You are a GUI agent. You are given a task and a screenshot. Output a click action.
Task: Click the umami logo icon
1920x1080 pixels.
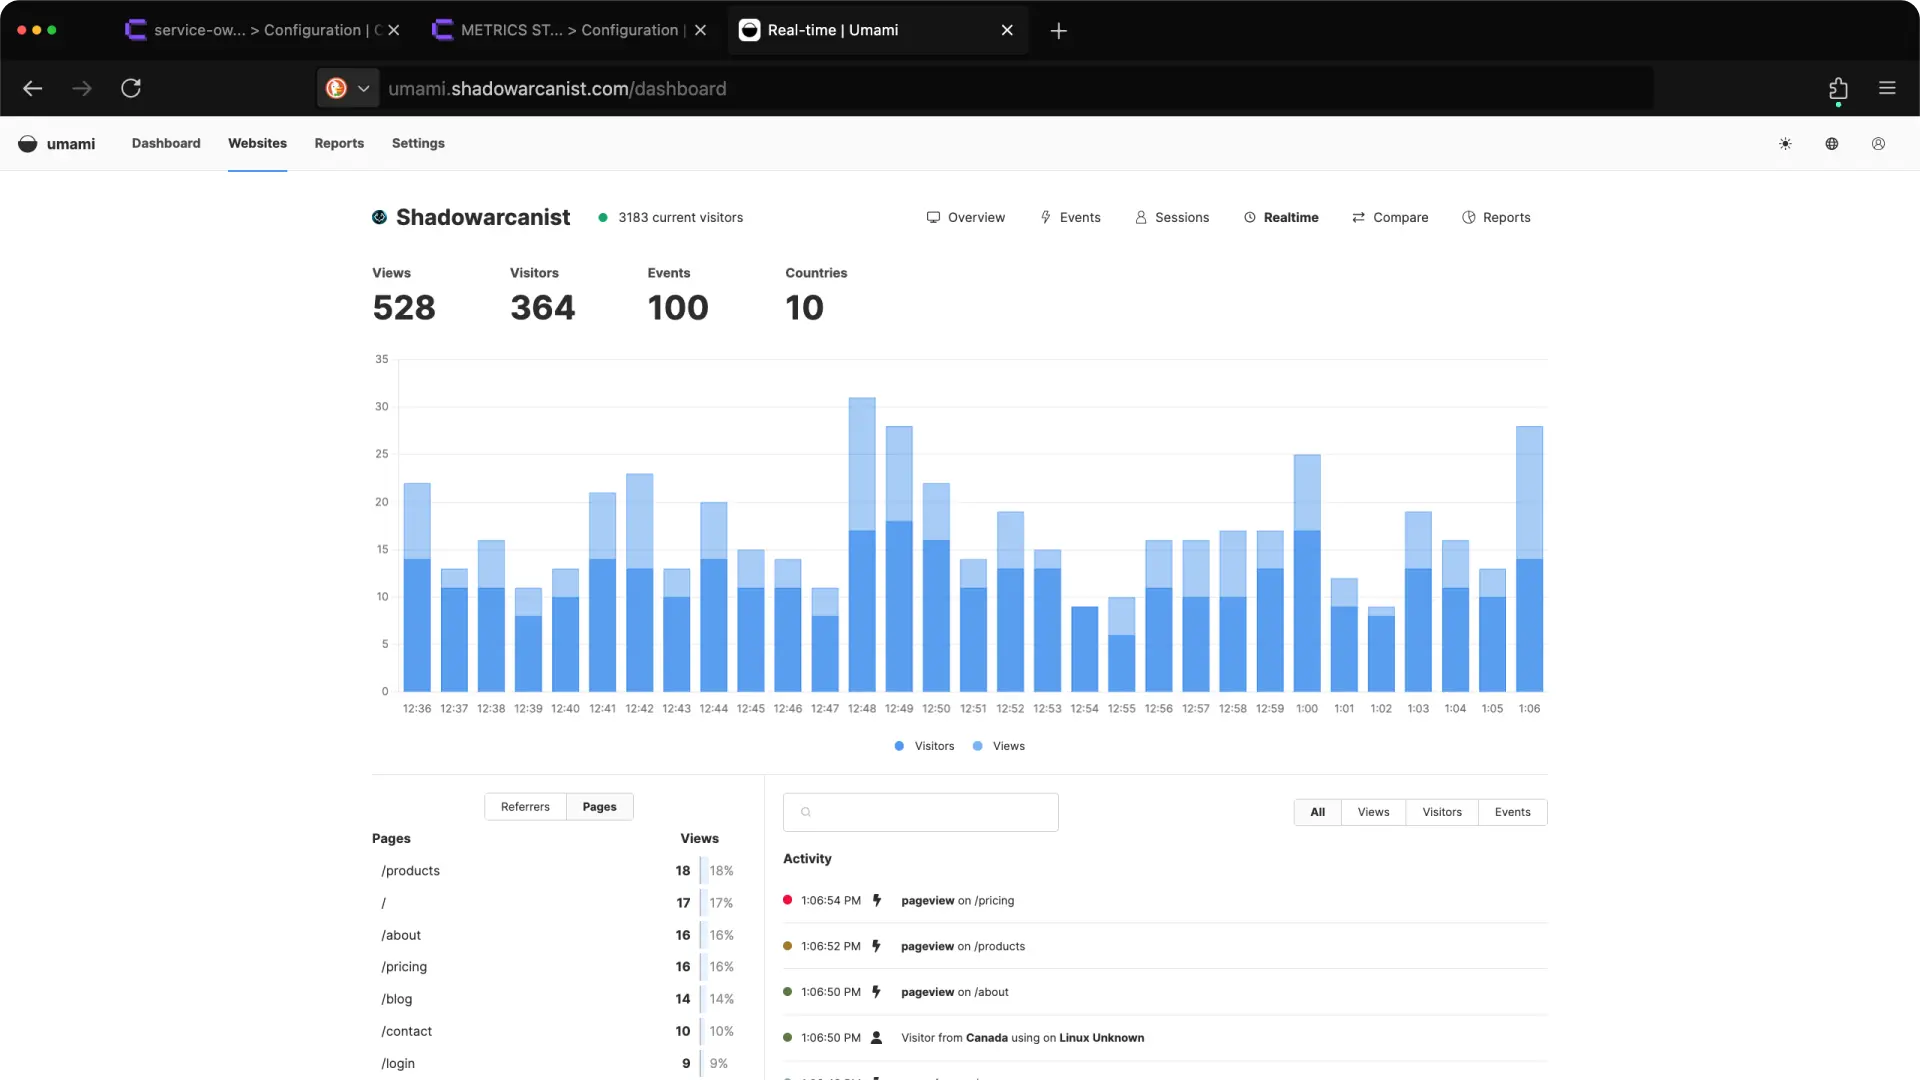coord(28,144)
